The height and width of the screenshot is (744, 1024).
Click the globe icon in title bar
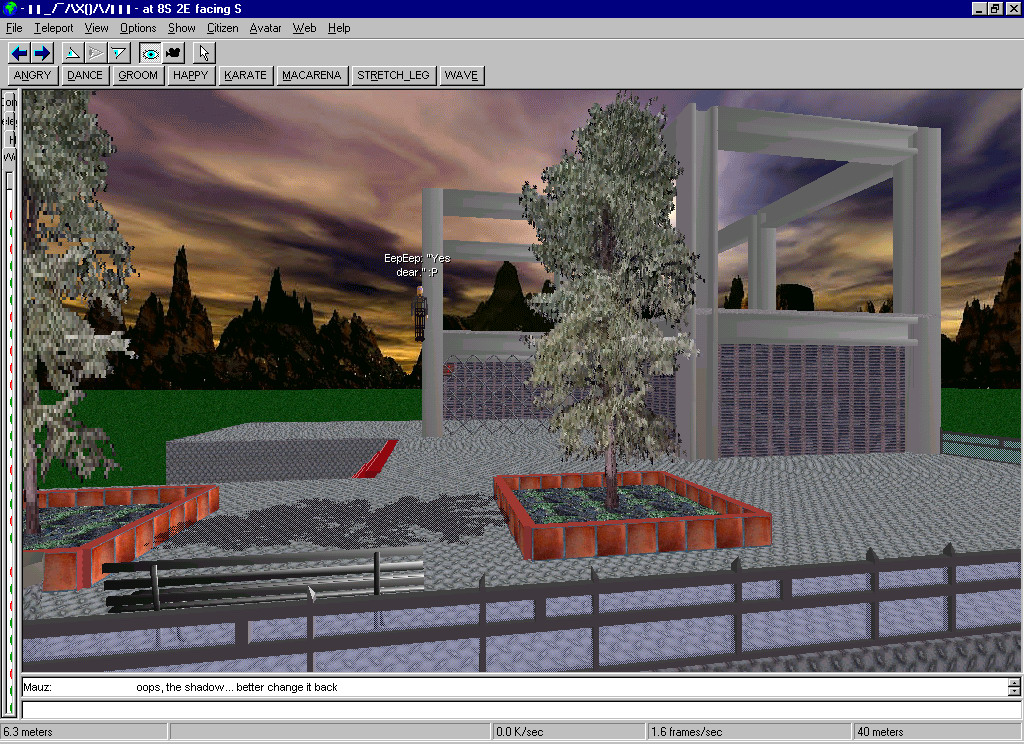tap(9, 8)
